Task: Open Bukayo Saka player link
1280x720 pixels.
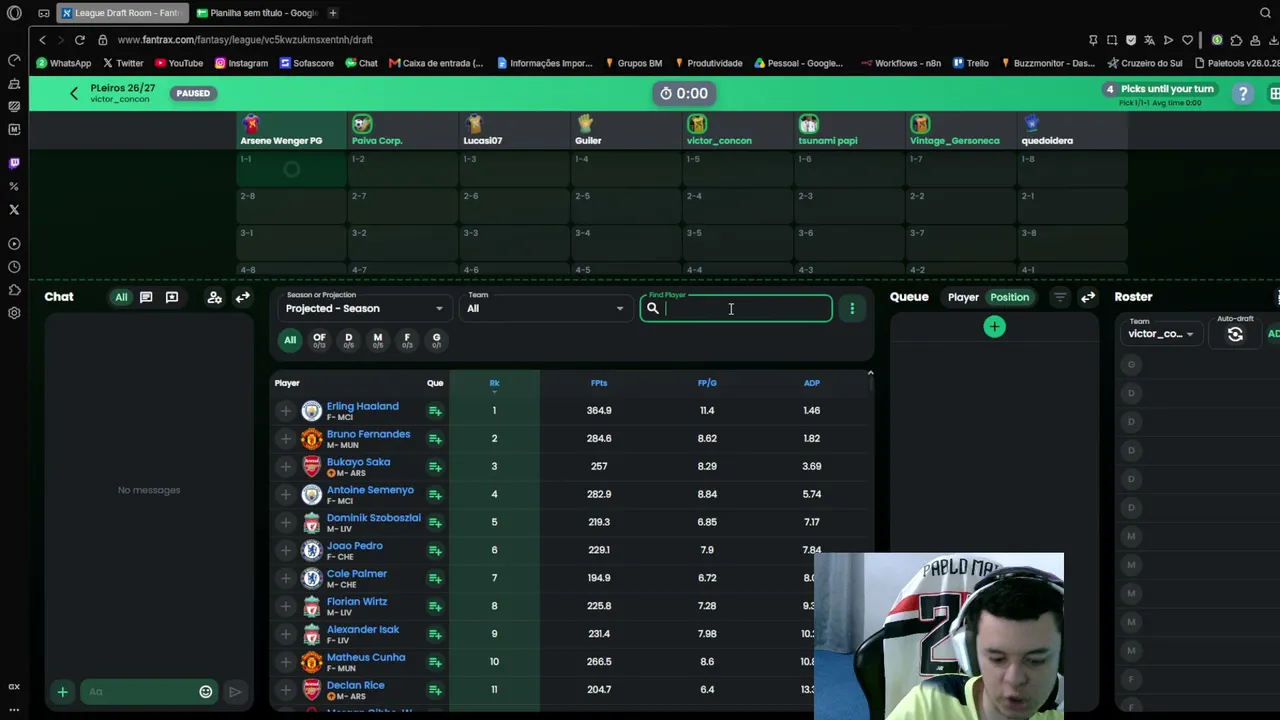Action: click(358, 462)
